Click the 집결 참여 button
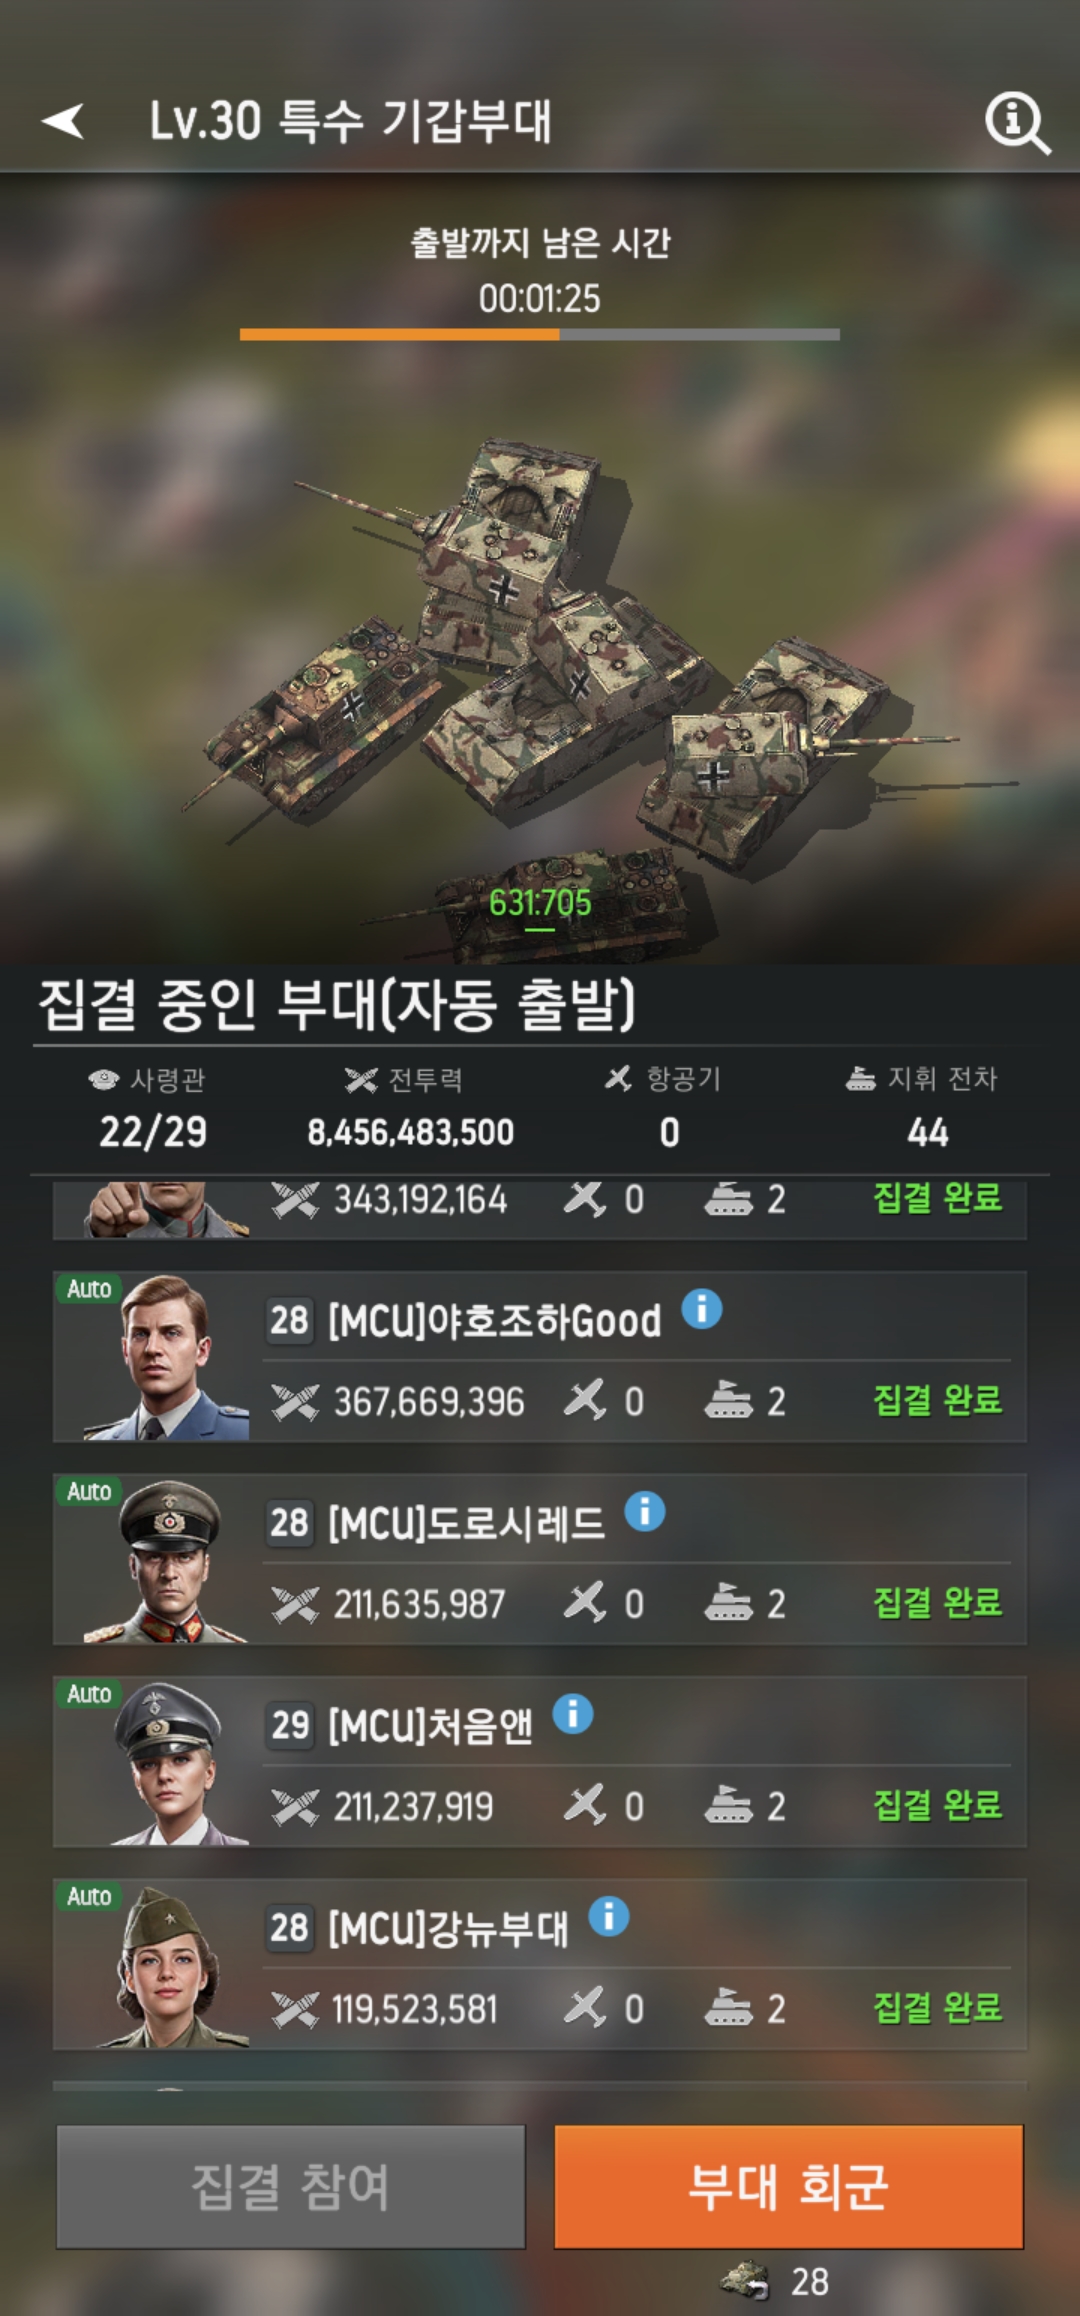Viewport: 1080px width, 2316px height. click(291, 2186)
